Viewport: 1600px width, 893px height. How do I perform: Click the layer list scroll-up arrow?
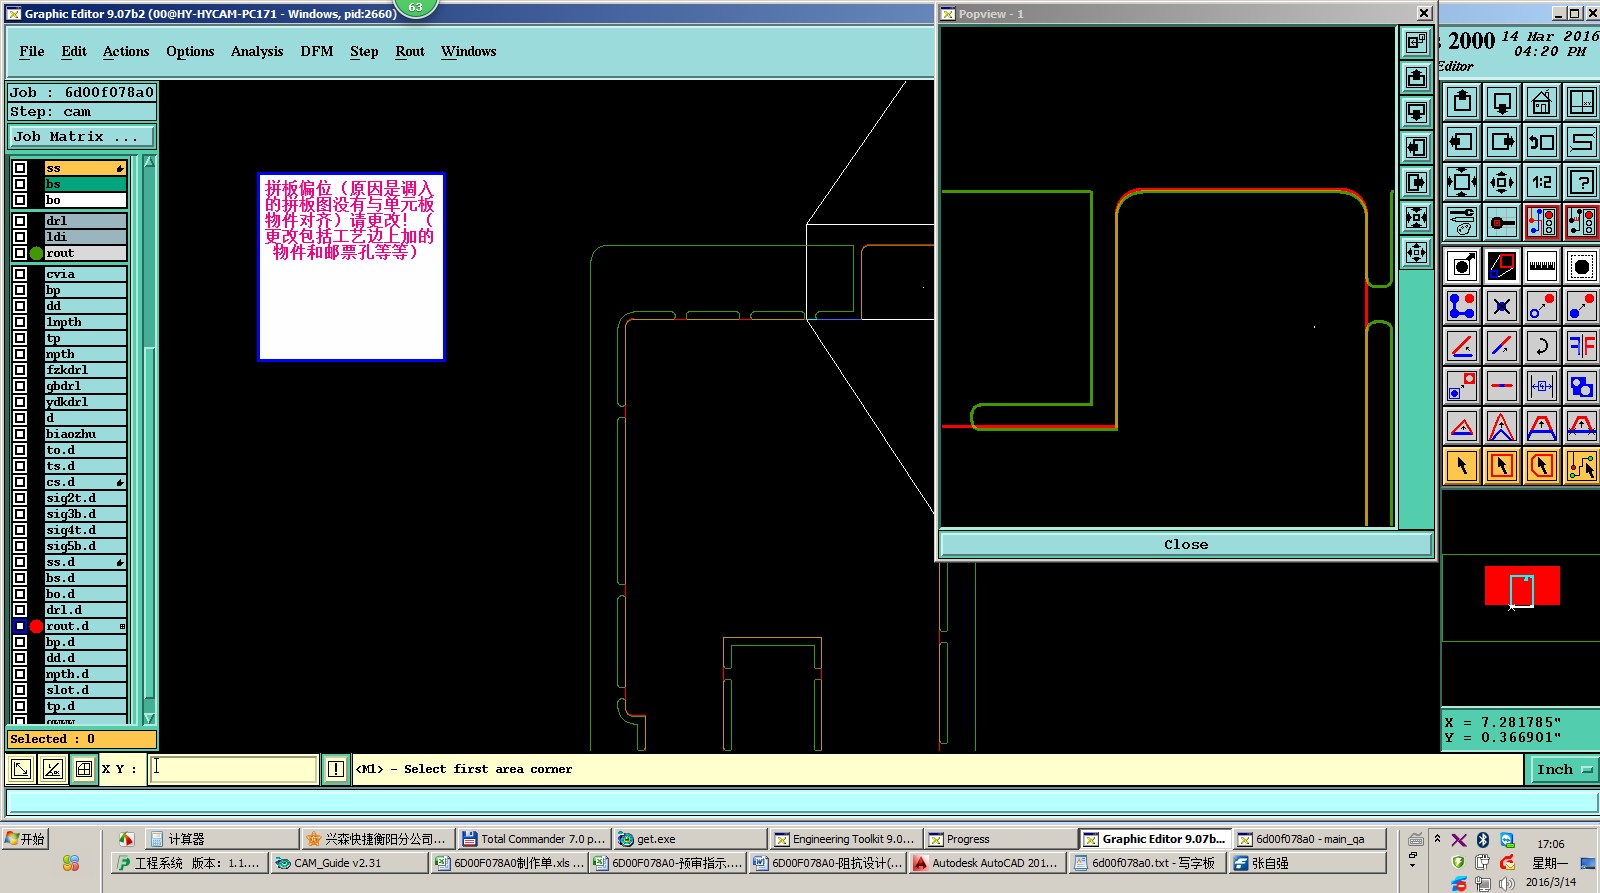pyautogui.click(x=149, y=162)
